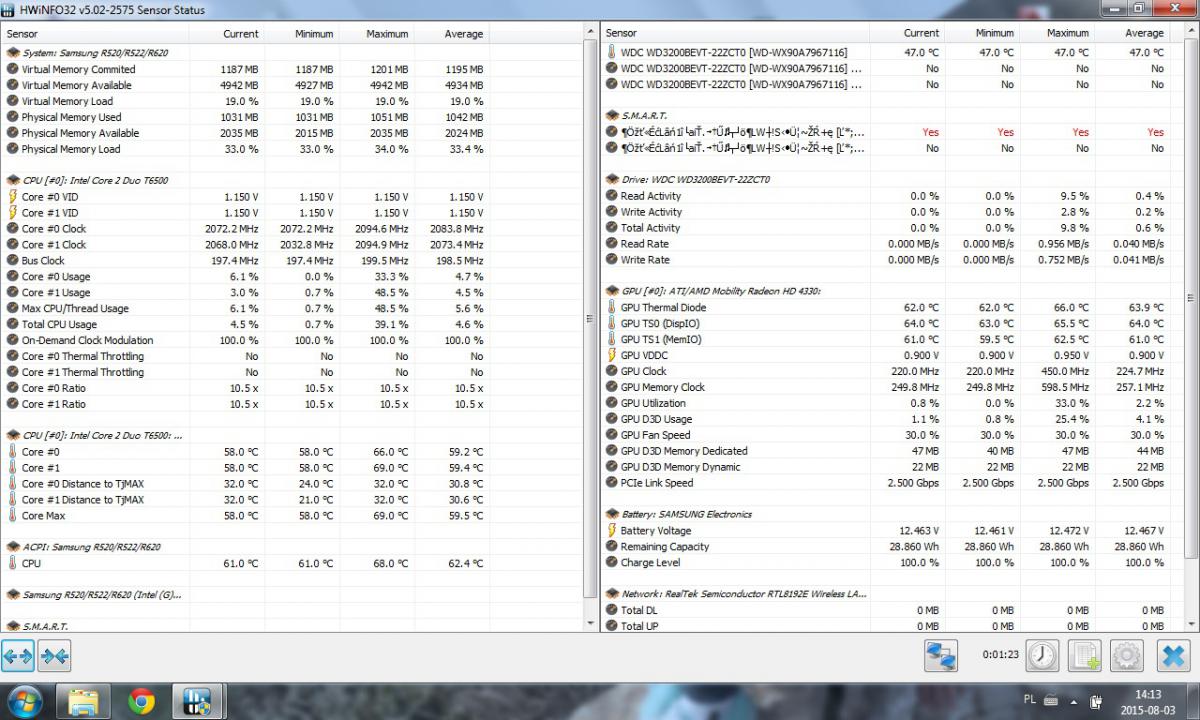This screenshot has height=720, width=1200.
Task: Open the Windows Start menu
Action: [24, 701]
